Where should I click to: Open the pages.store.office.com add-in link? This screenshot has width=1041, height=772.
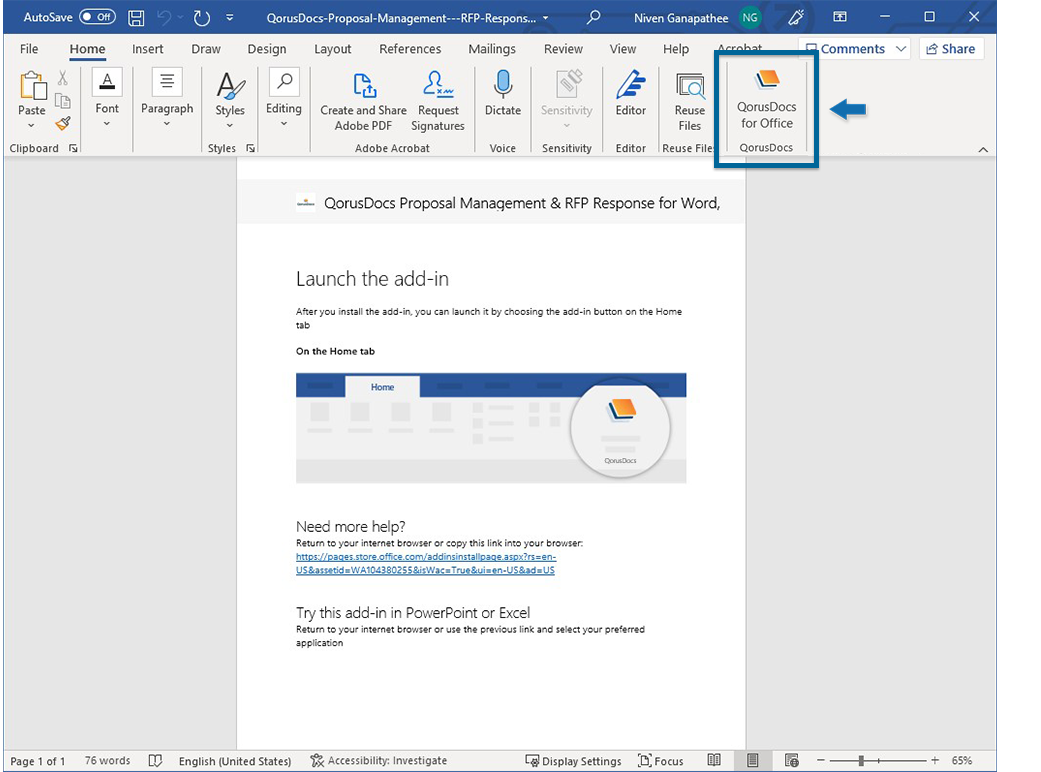426,564
